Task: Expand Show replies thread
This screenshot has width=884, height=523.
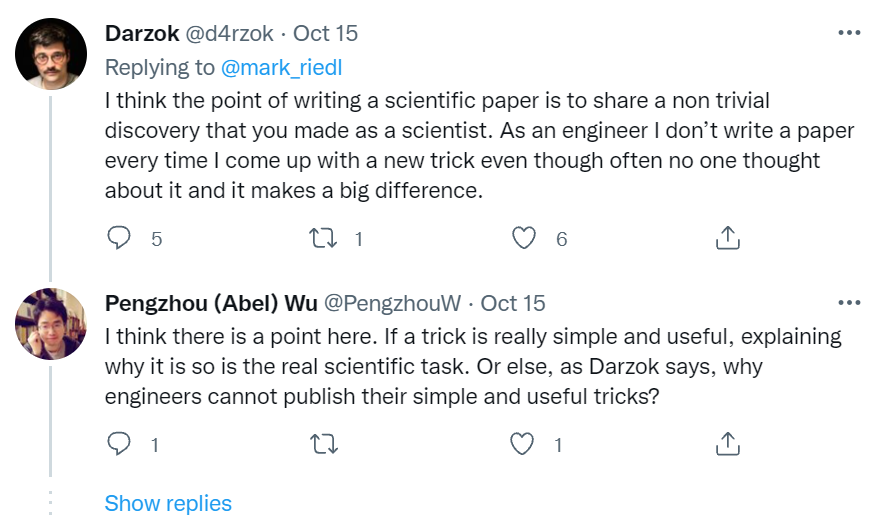Action: coord(168,503)
